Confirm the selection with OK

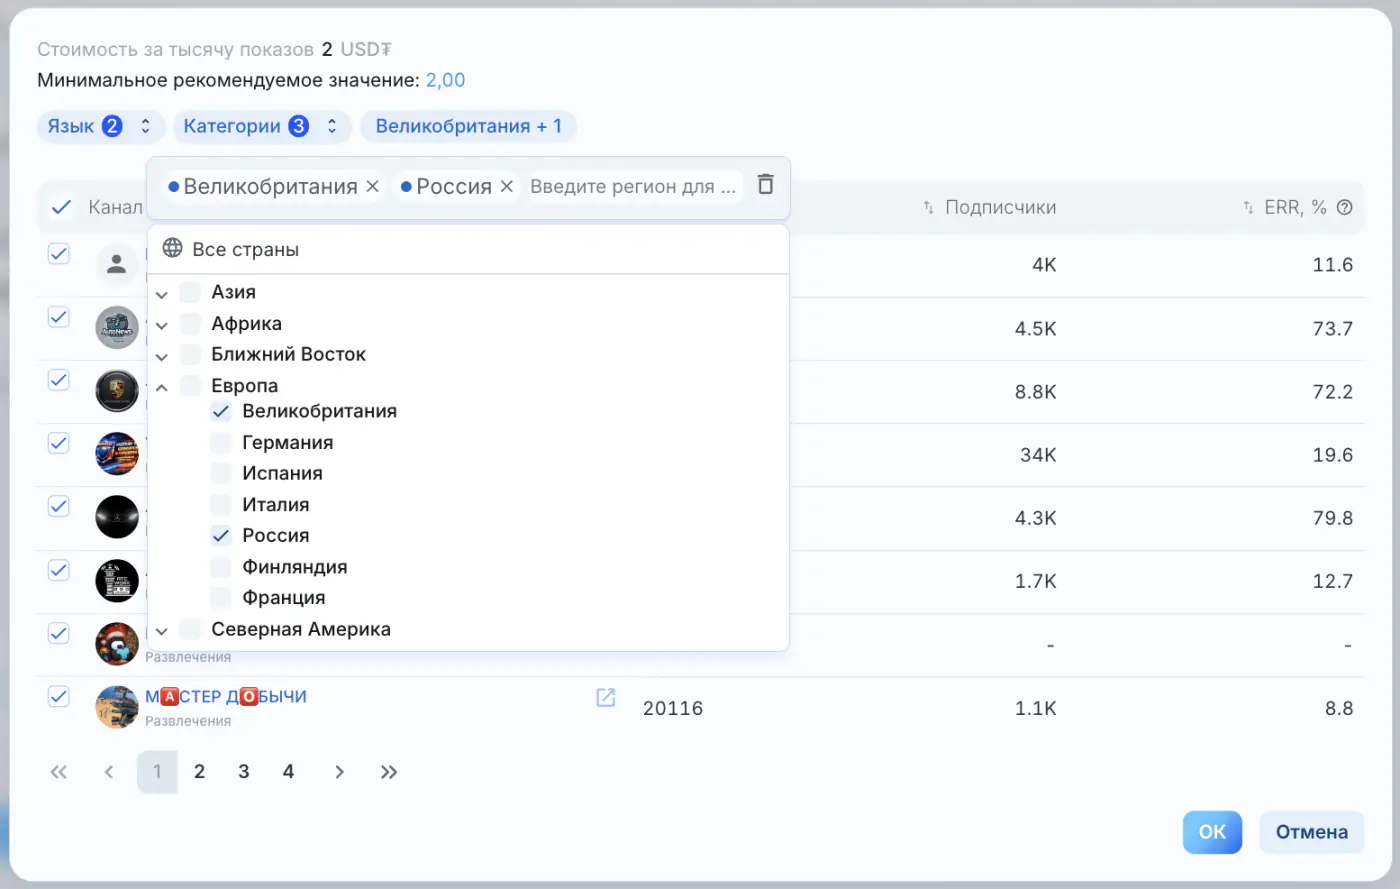point(1212,832)
